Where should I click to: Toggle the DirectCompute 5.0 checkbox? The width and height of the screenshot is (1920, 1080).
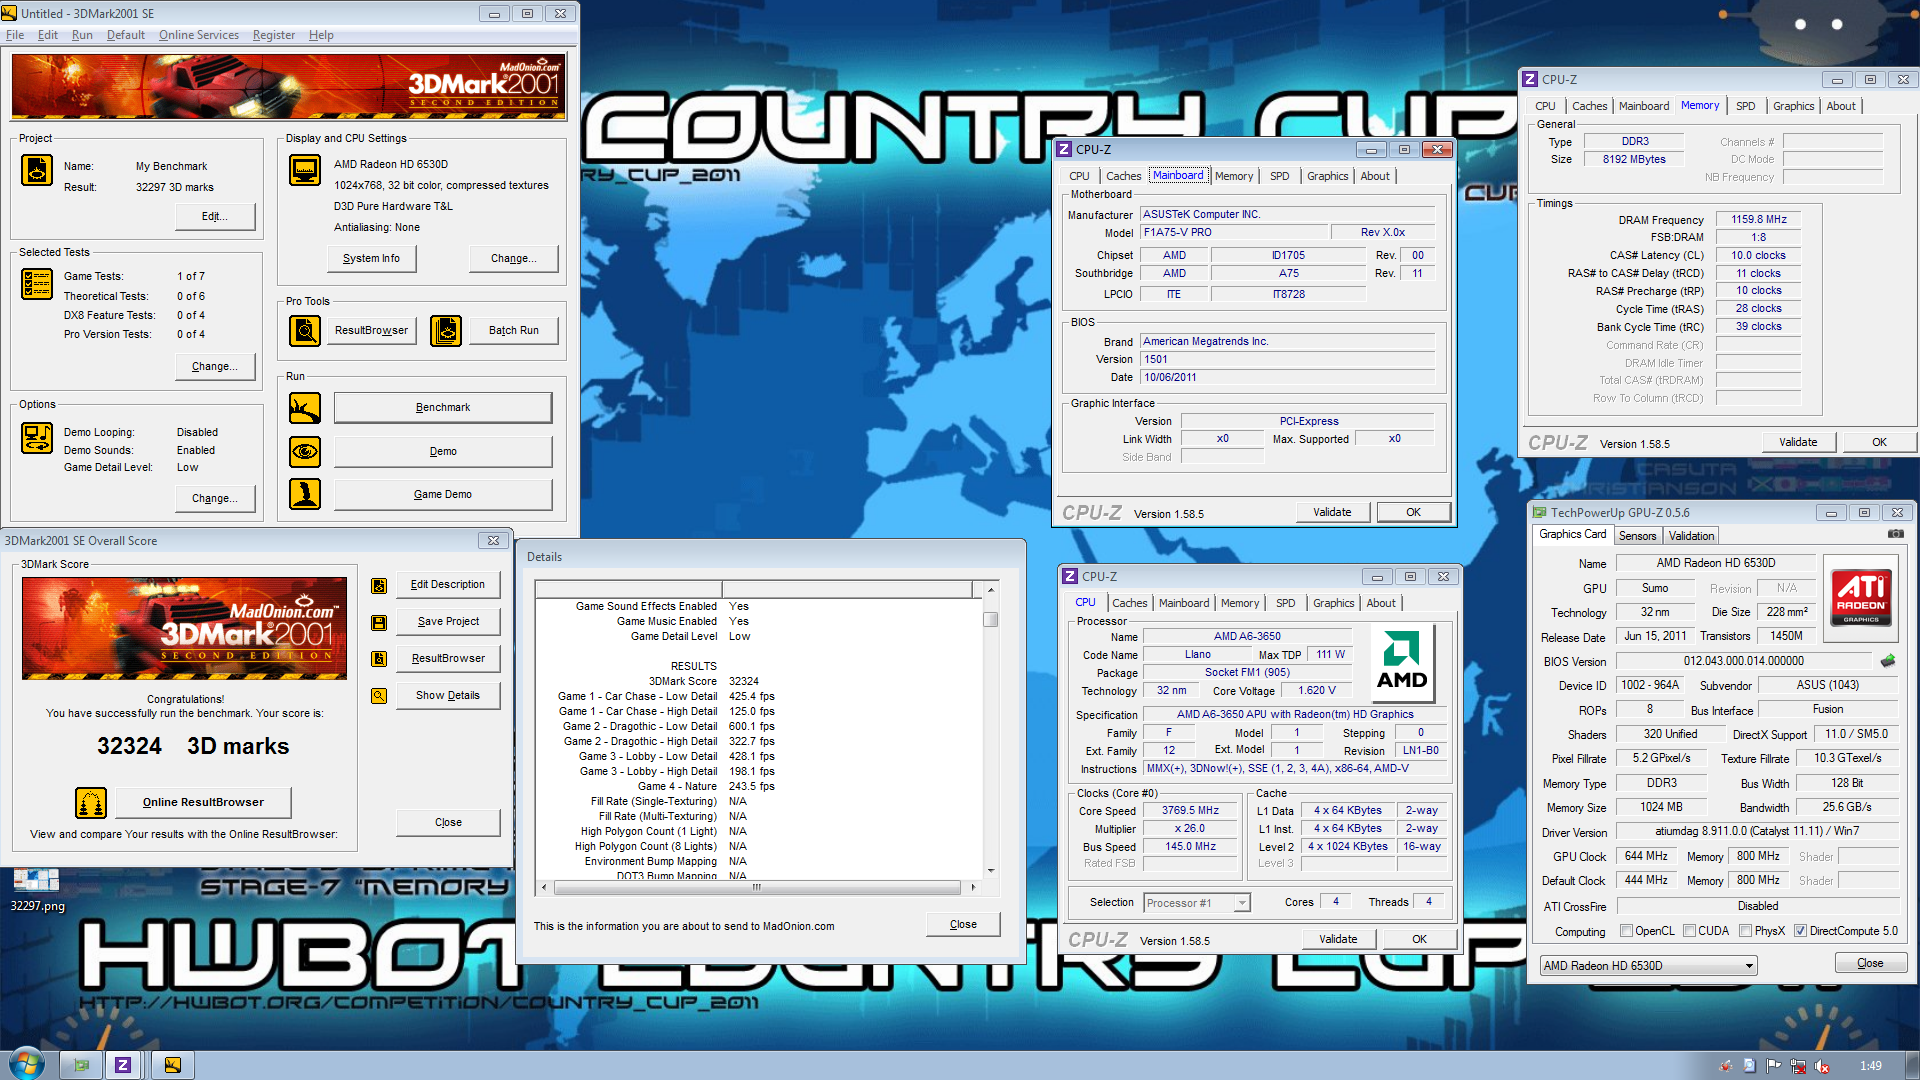coord(1800,931)
